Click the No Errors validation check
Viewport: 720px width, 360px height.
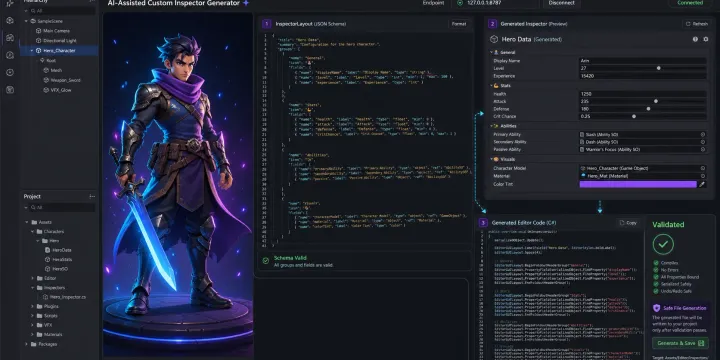[x=655, y=270]
